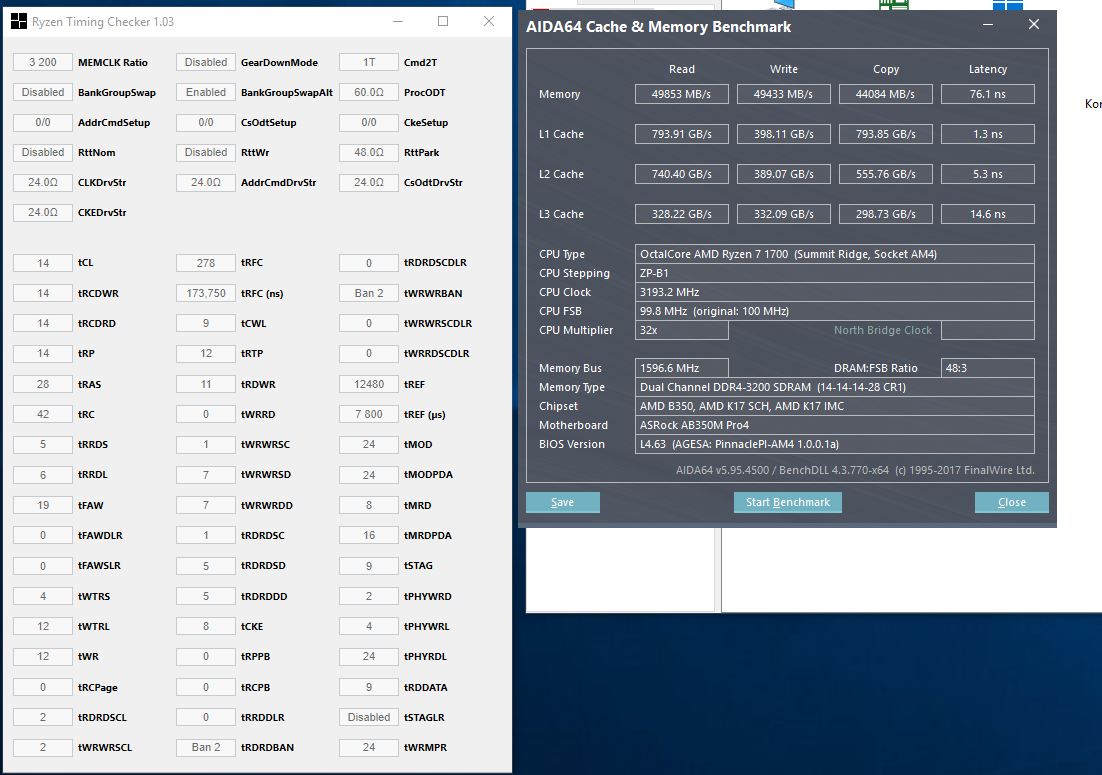The height and width of the screenshot is (775, 1102).
Task: Click the DRAM:FSB Ratio 48:3 field
Action: point(987,368)
